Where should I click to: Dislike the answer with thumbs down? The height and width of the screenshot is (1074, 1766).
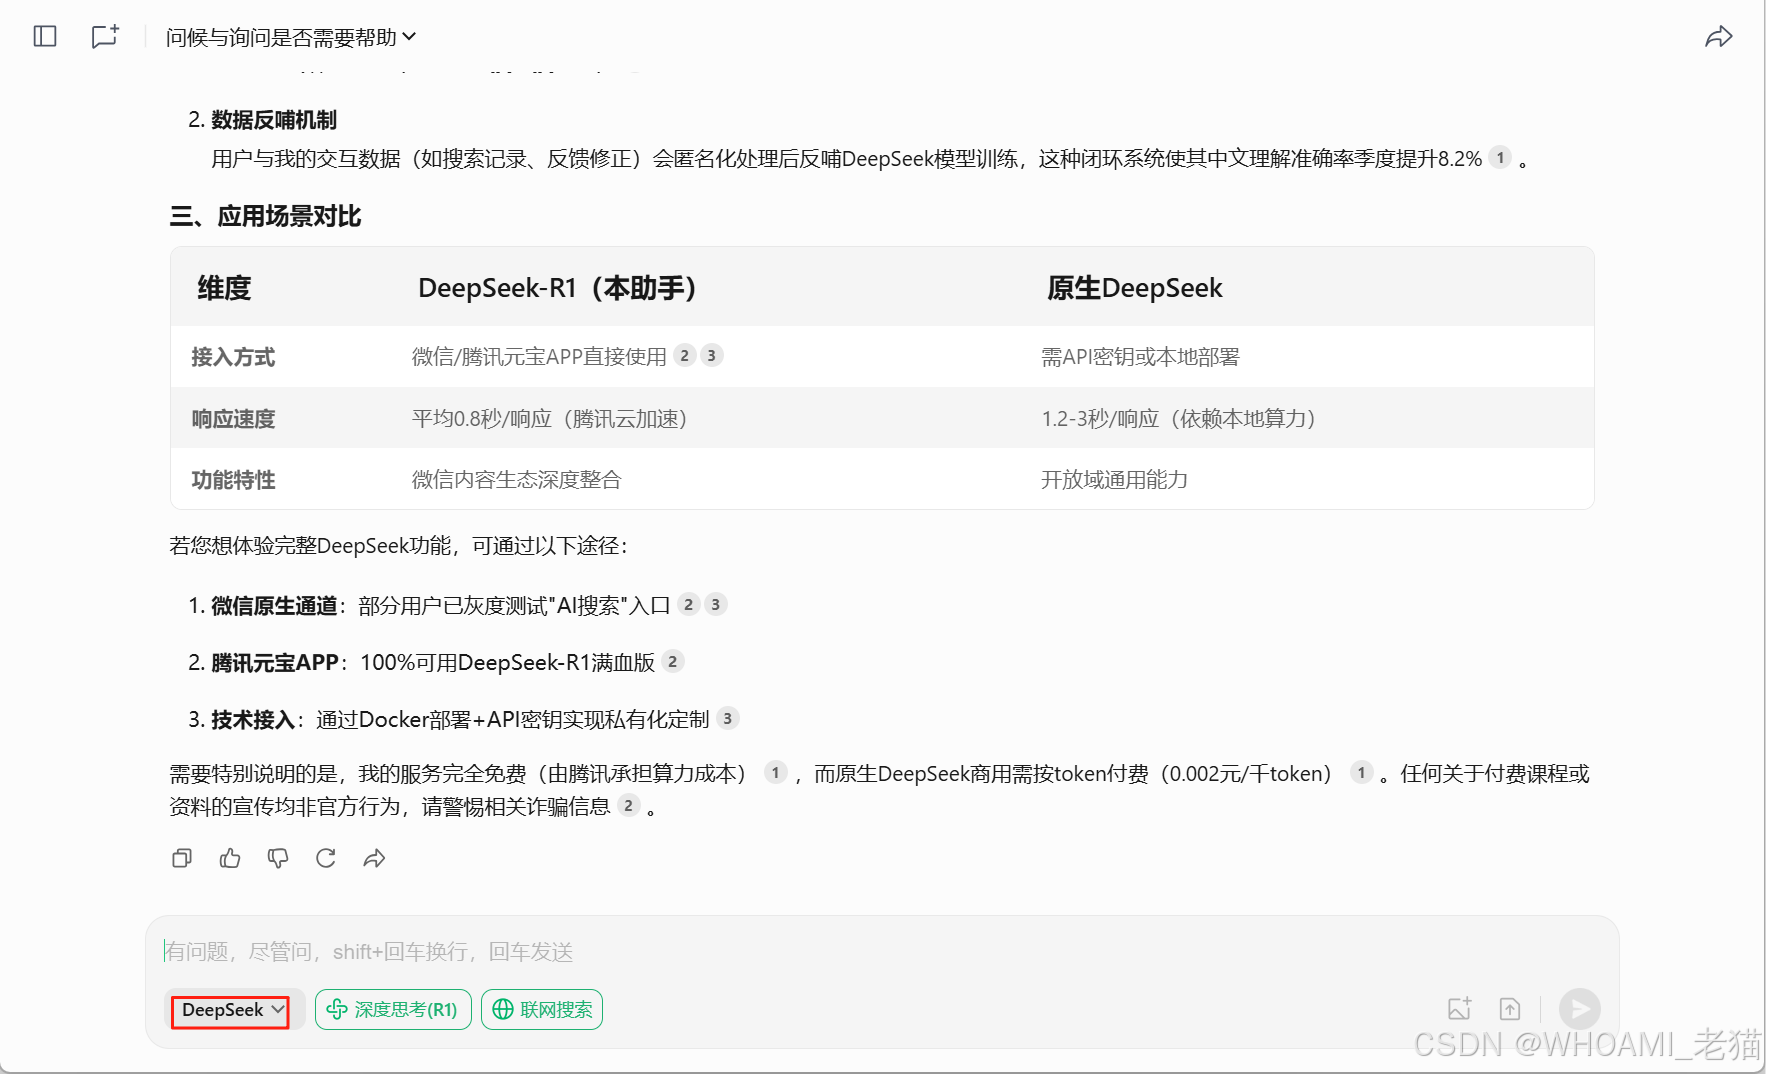[278, 858]
